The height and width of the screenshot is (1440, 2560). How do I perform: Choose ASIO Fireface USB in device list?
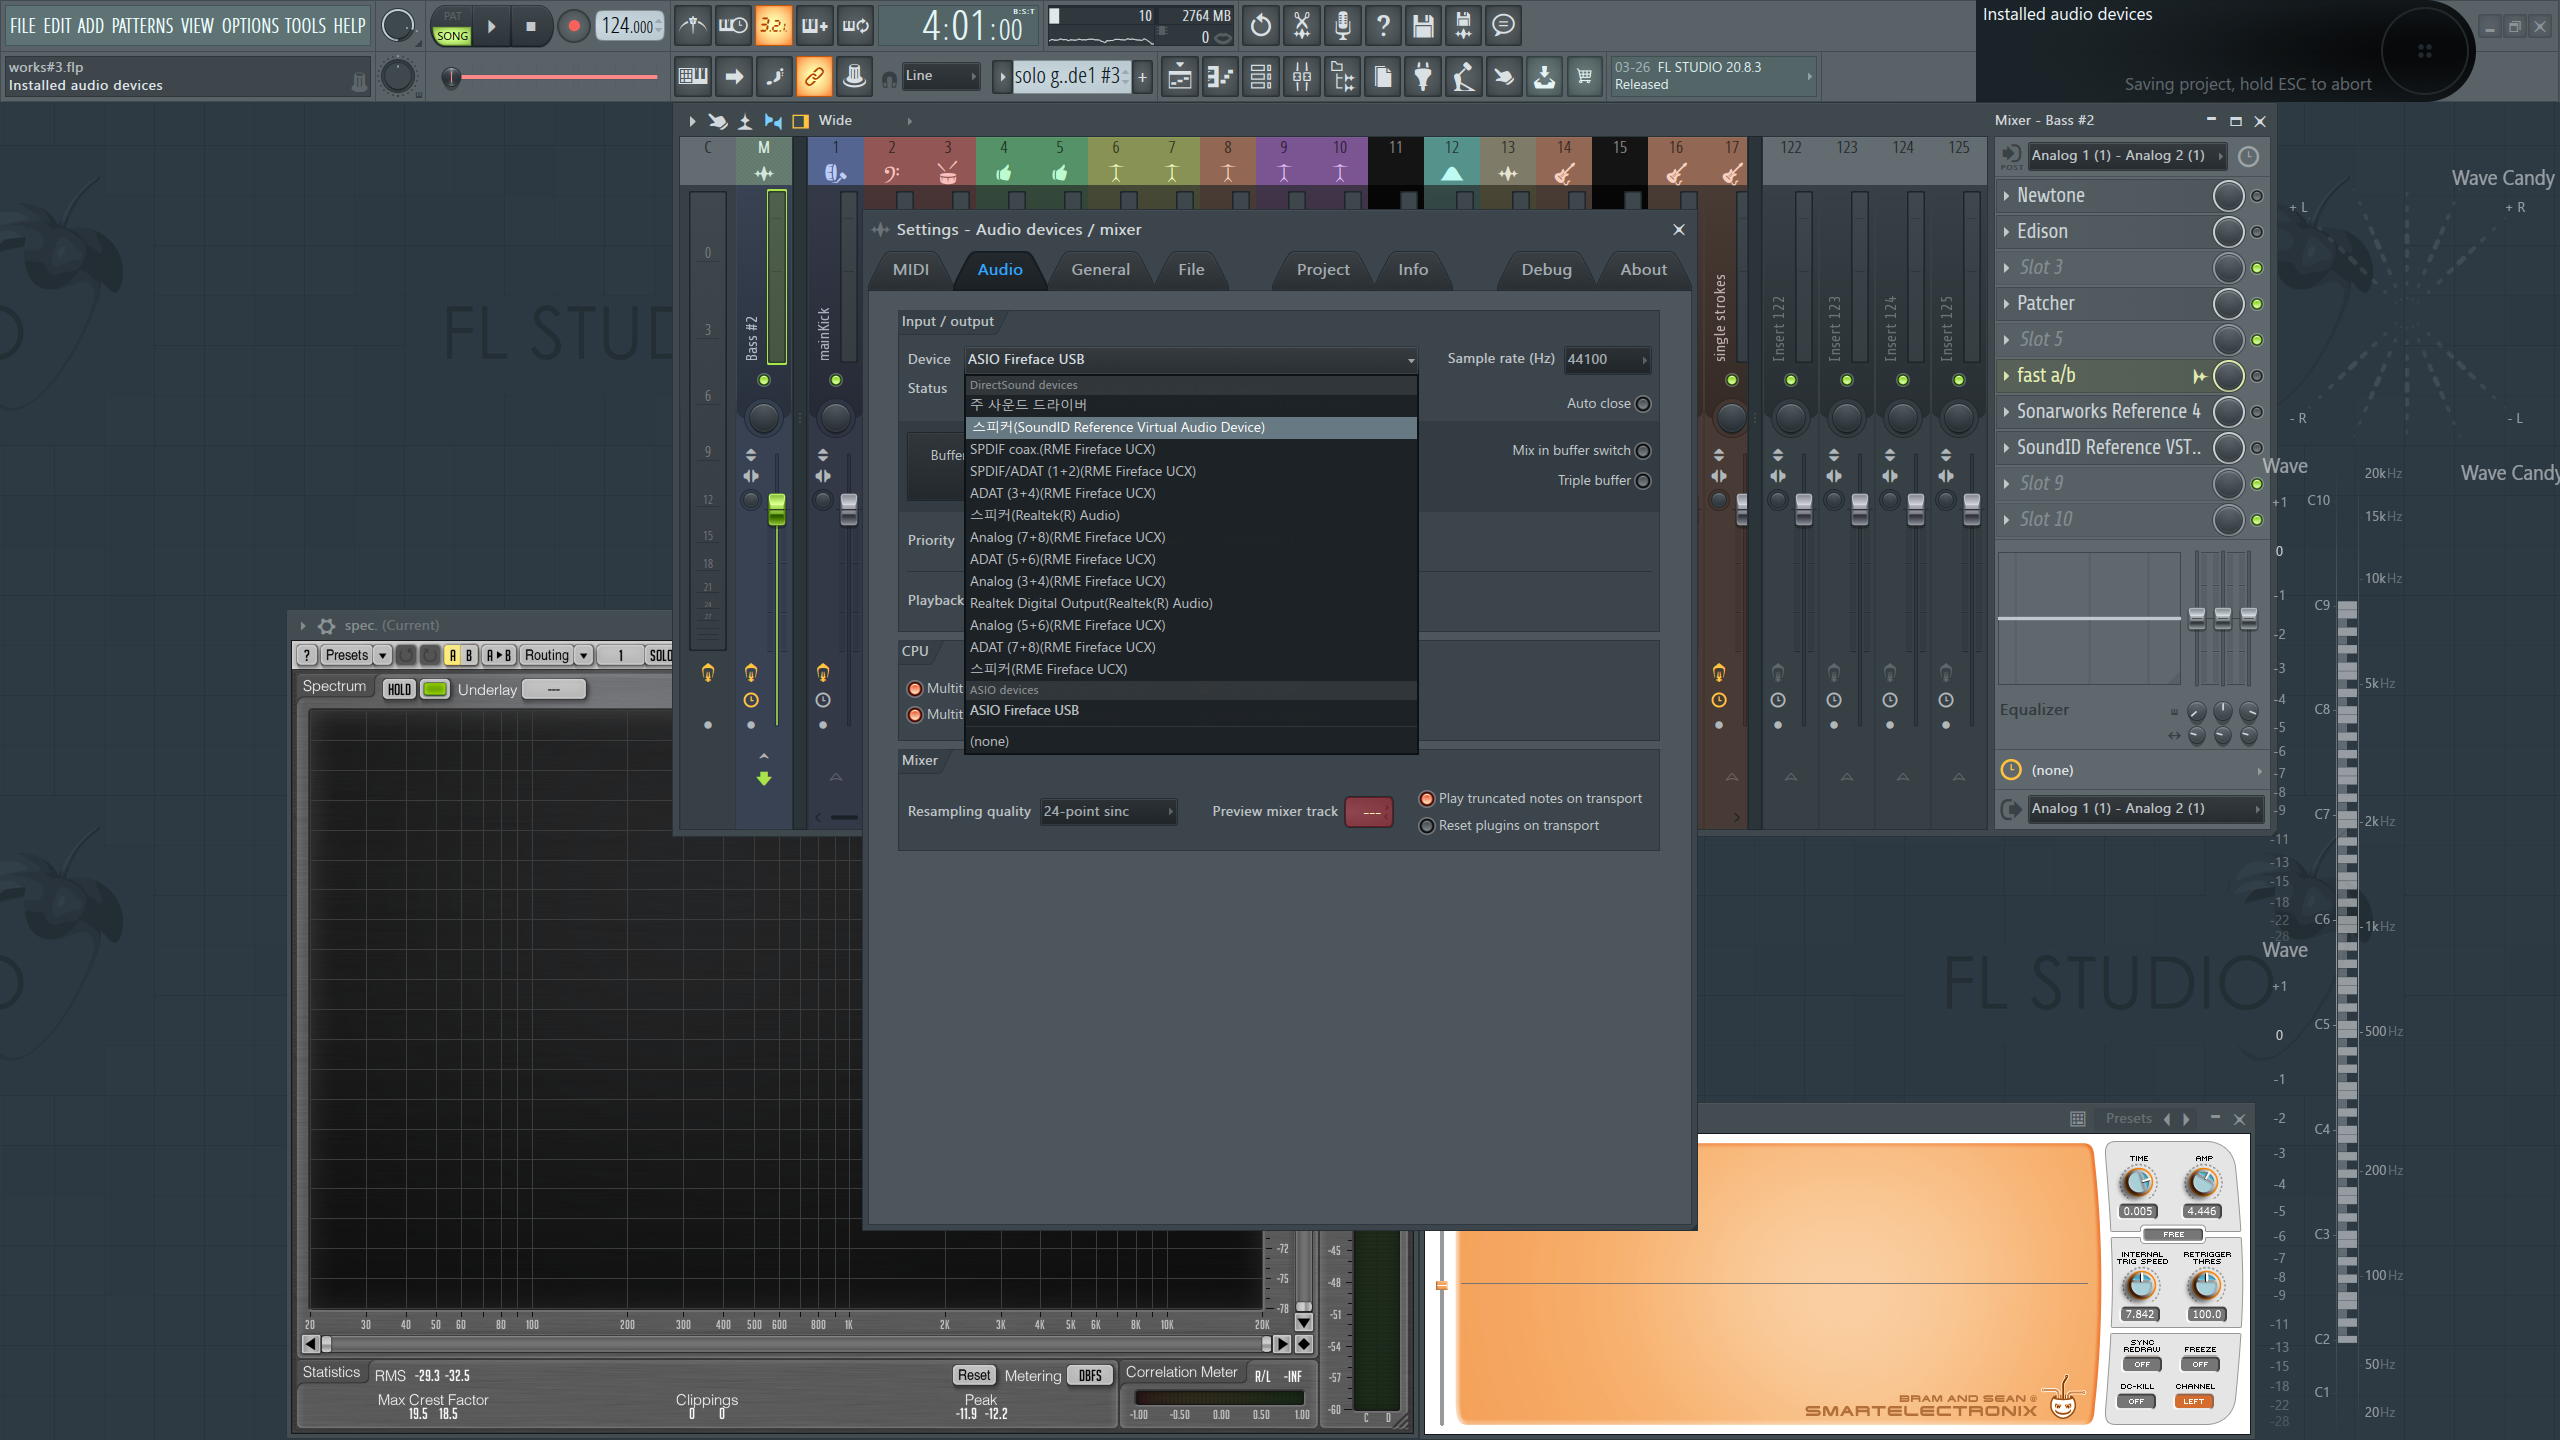pyautogui.click(x=1024, y=711)
